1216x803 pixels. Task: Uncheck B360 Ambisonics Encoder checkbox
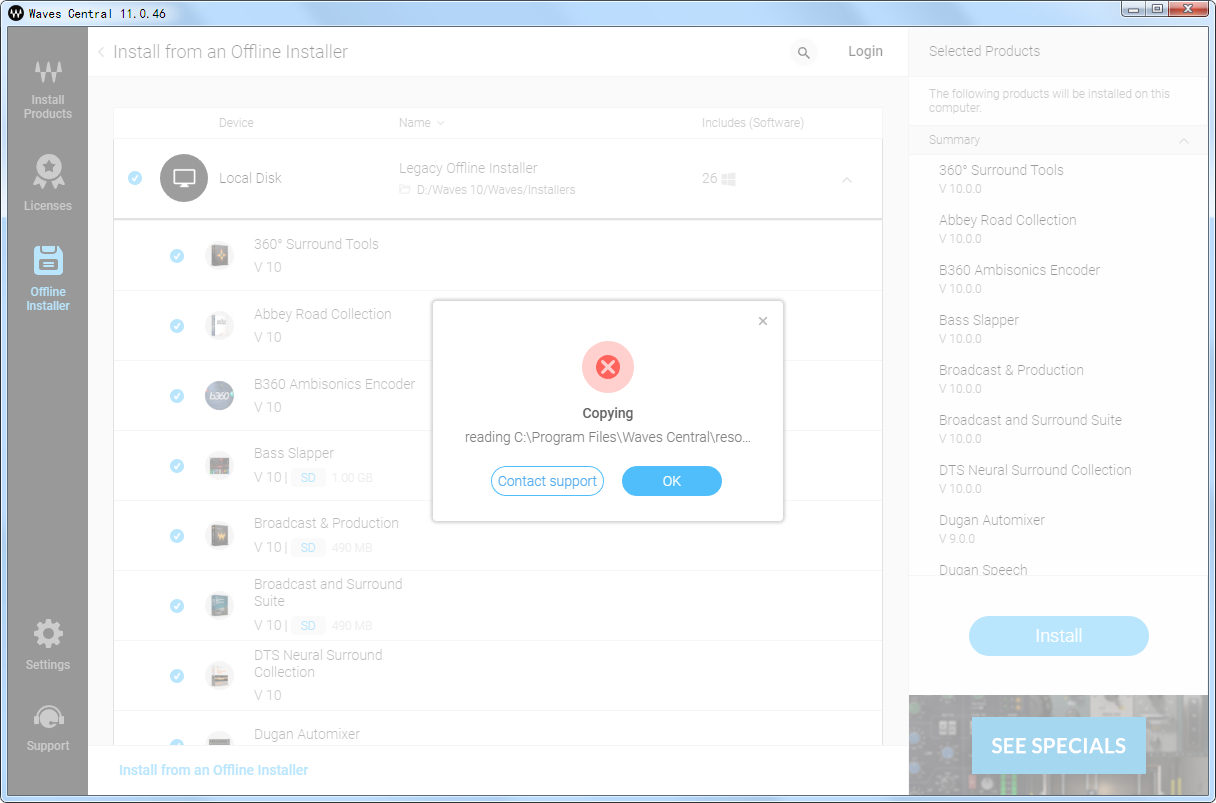click(177, 396)
